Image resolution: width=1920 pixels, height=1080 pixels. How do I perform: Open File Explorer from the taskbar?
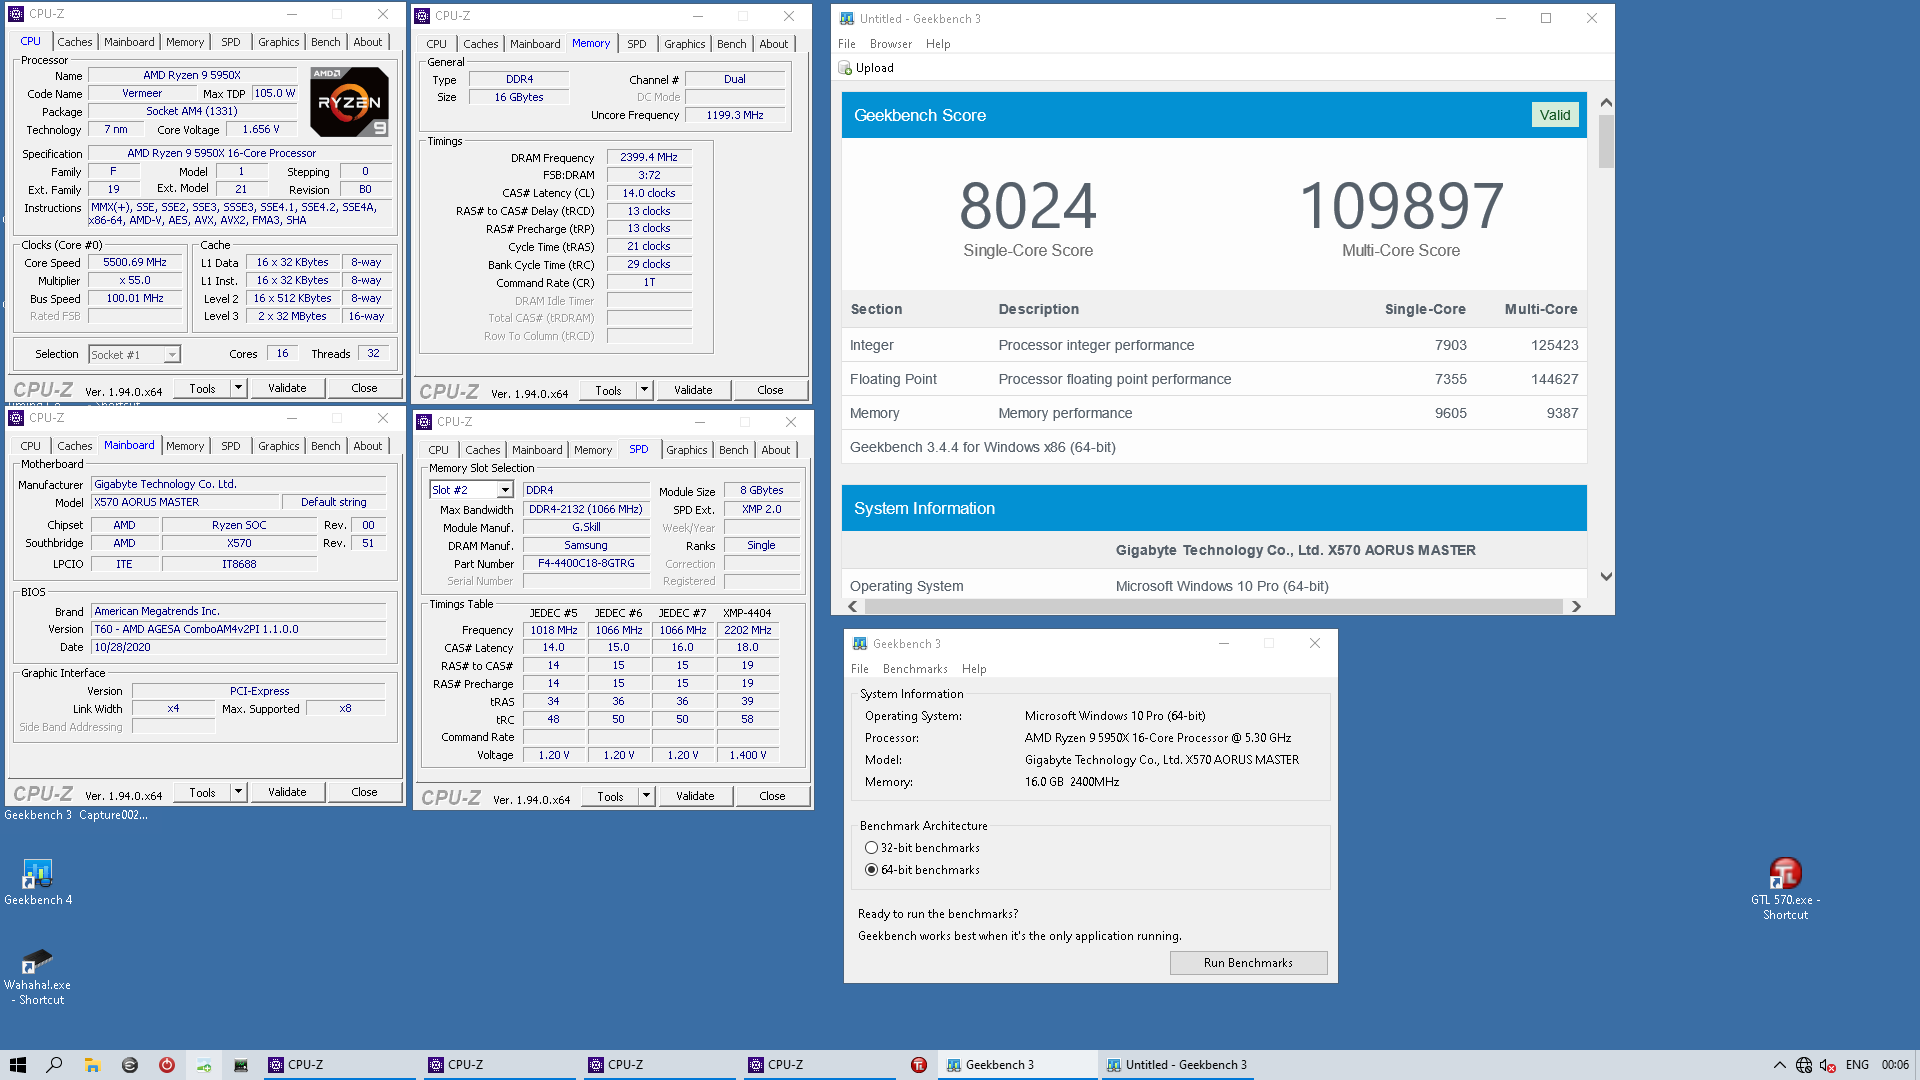[x=92, y=1065]
